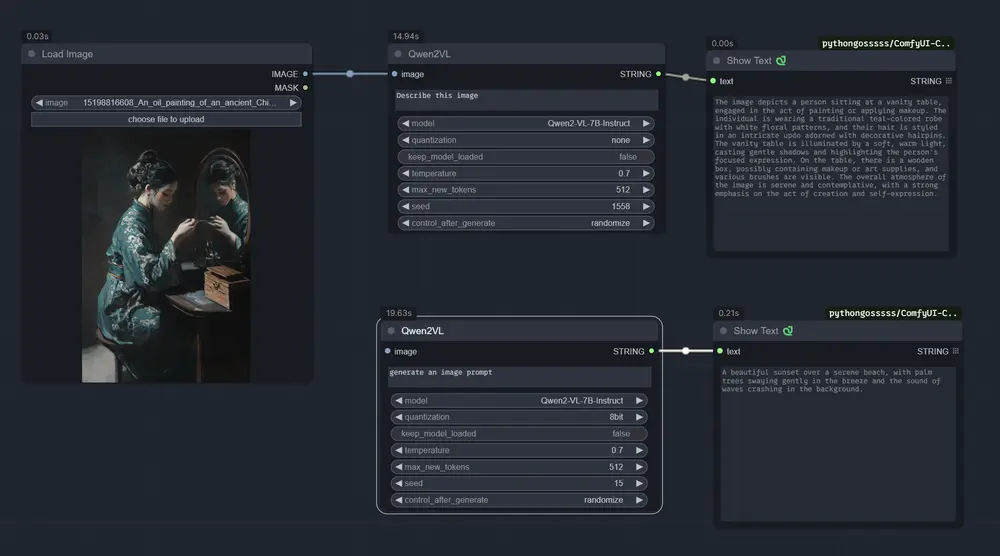Open the model dropdown on the Qwen2VL node with seed 15

pyautogui.click(x=519, y=400)
